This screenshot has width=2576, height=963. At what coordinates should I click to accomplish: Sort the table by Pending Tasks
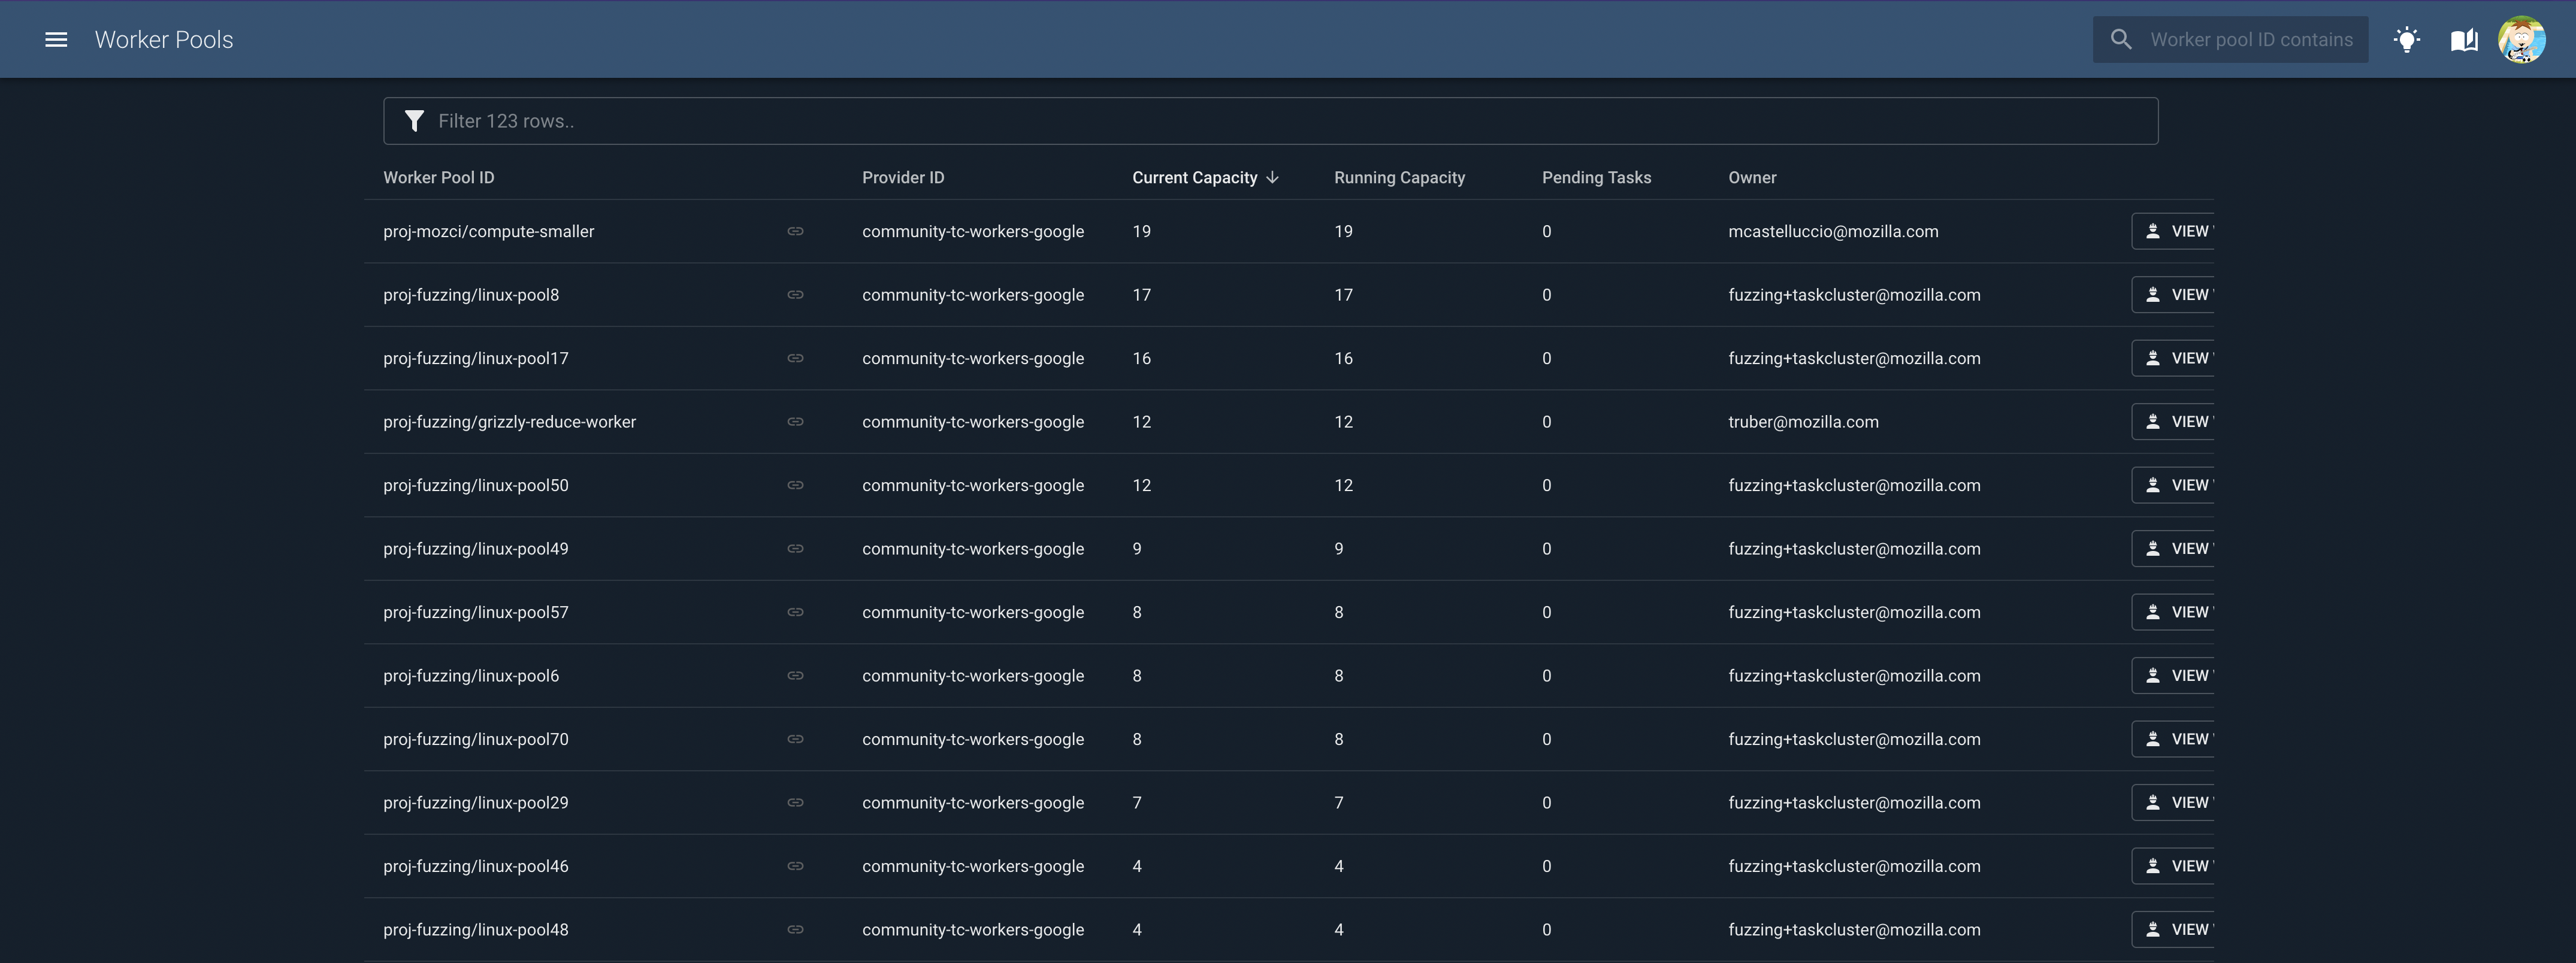tap(1596, 177)
